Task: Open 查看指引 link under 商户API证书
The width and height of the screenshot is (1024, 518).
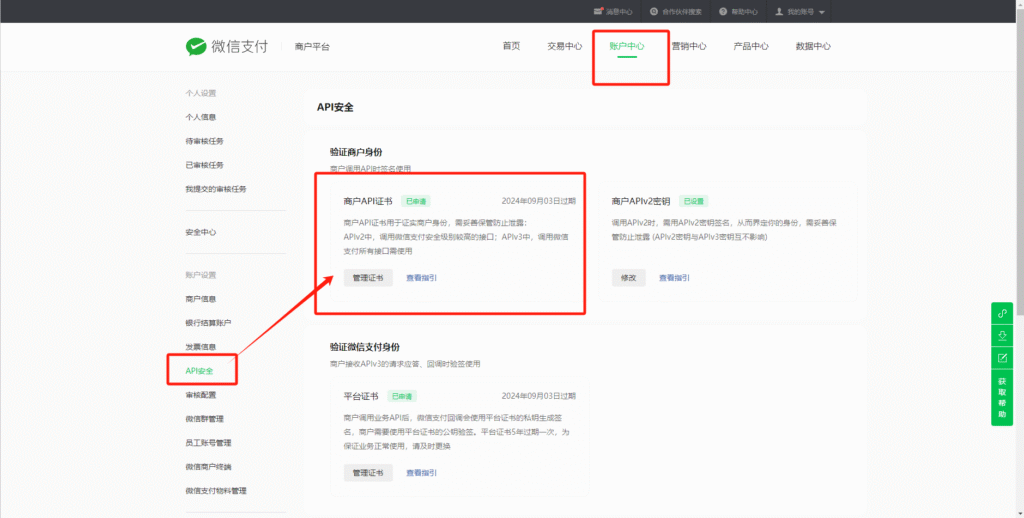Action: coord(422,278)
